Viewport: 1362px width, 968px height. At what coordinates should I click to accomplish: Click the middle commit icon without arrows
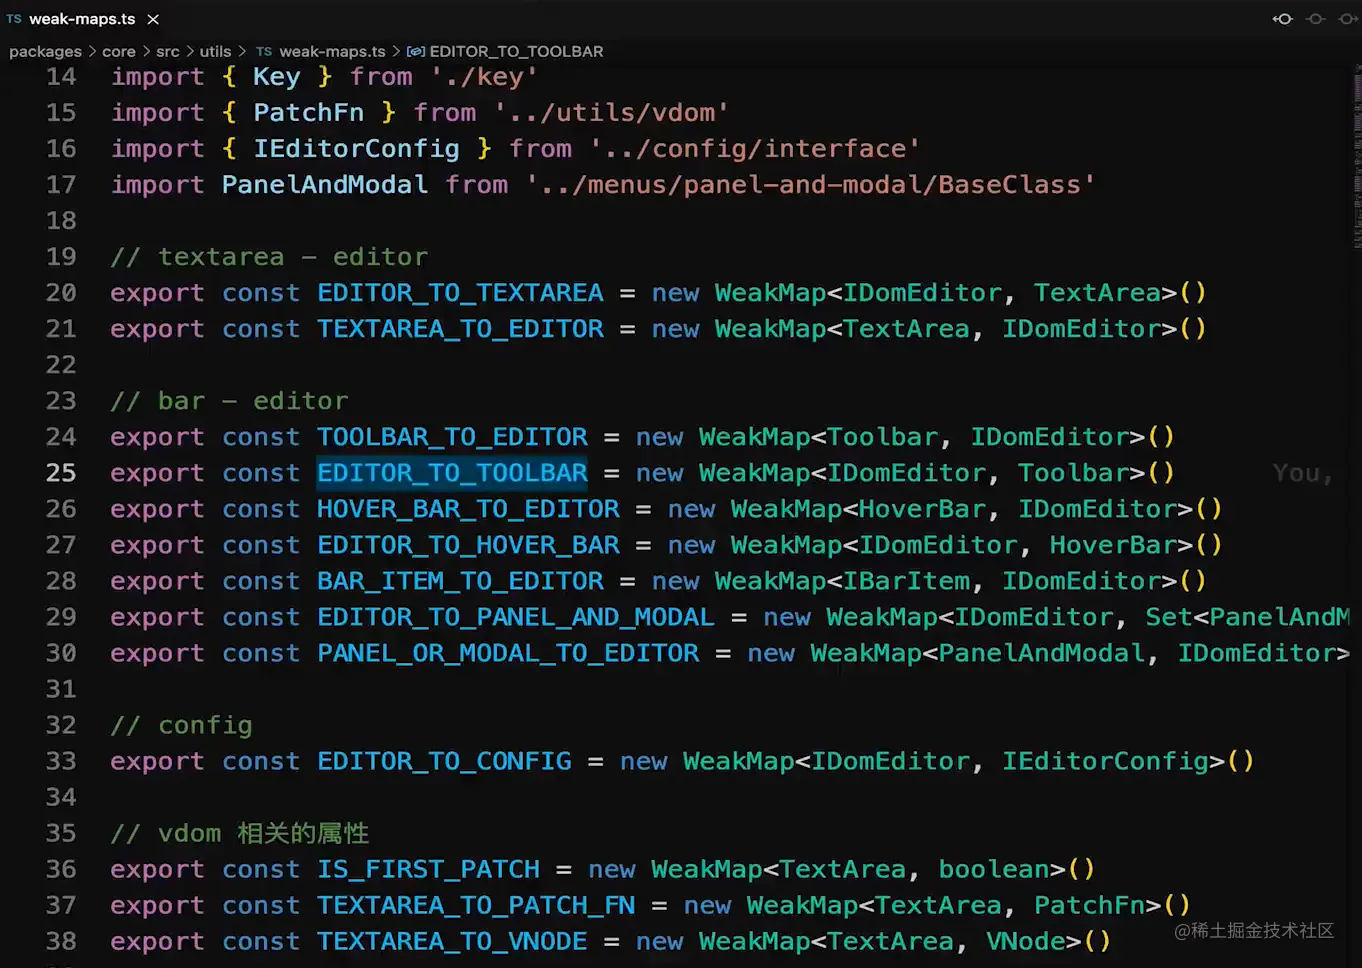(x=1315, y=19)
